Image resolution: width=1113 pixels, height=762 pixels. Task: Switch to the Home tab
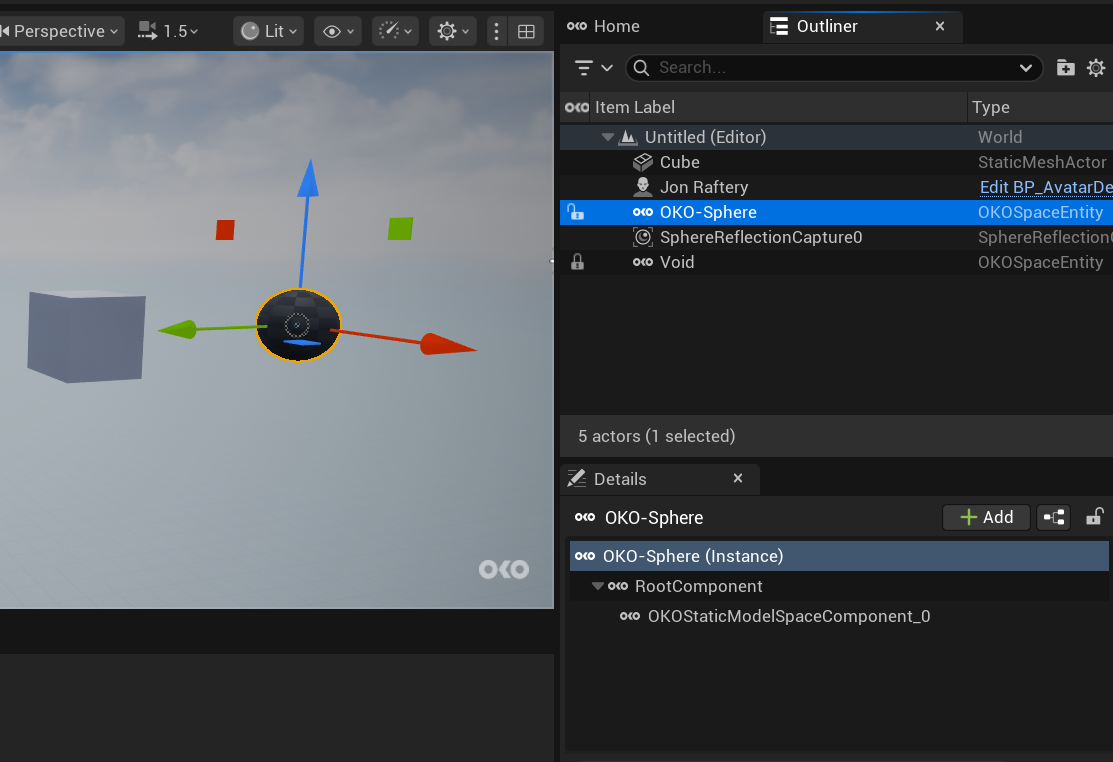(603, 26)
